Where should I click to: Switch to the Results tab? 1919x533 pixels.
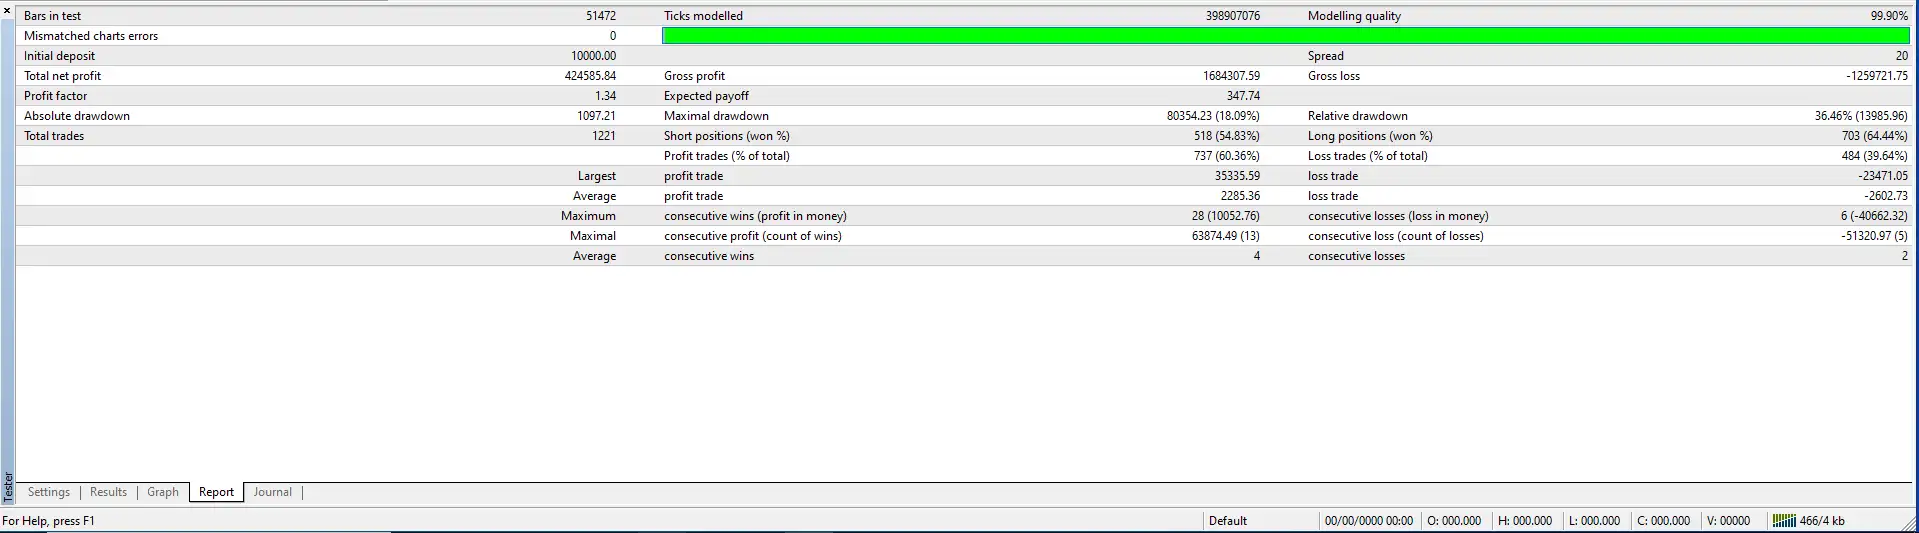(x=108, y=492)
